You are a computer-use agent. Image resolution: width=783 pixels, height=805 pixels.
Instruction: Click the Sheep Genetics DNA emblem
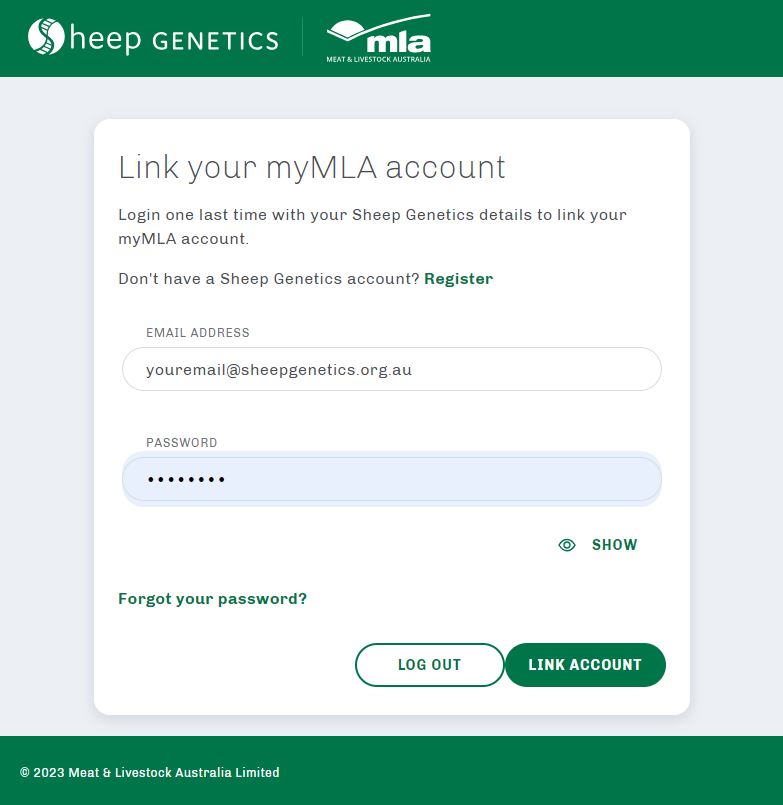[46, 36]
